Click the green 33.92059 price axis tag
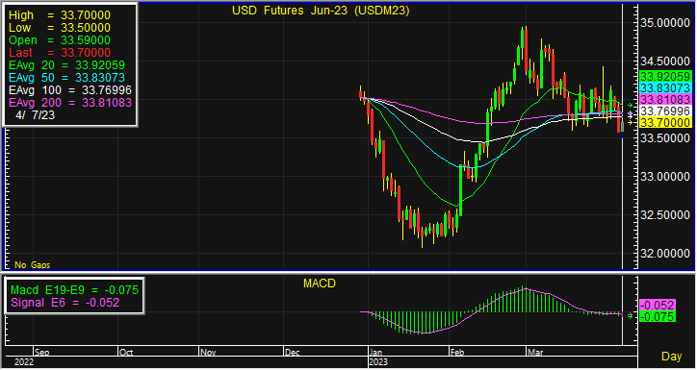The width and height of the screenshot is (697, 370). (x=665, y=76)
